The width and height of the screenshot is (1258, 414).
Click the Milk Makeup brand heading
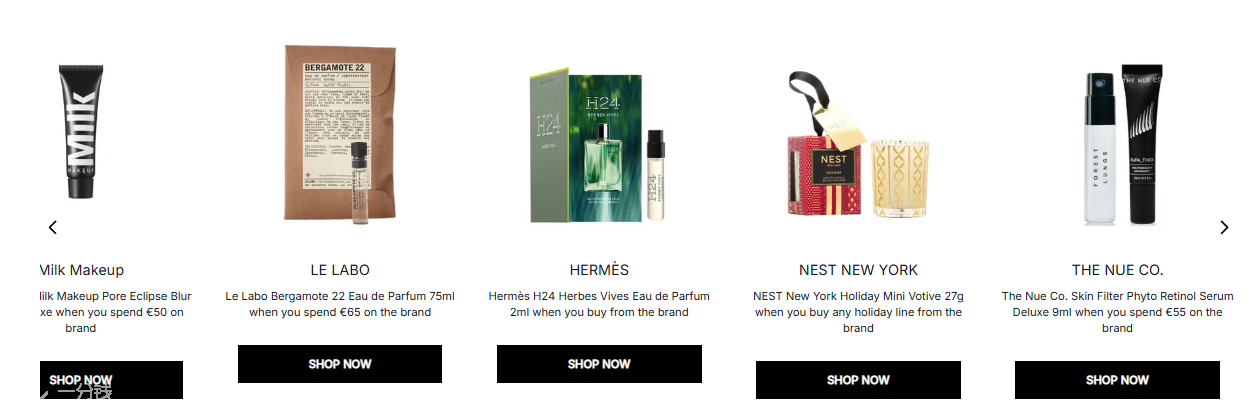tap(82, 270)
